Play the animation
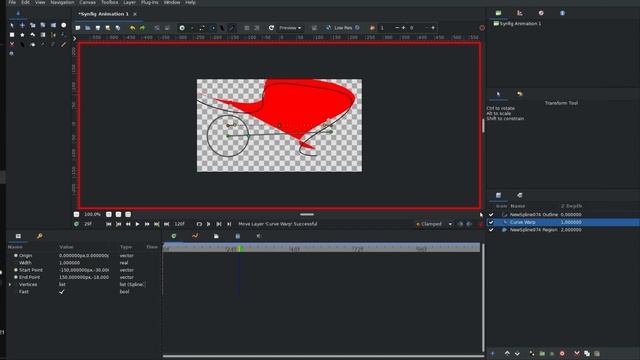The height and width of the screenshot is (360, 640). click(137, 224)
